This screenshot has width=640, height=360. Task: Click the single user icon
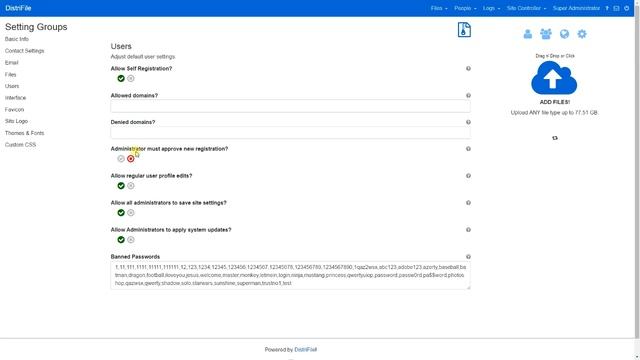click(x=527, y=34)
